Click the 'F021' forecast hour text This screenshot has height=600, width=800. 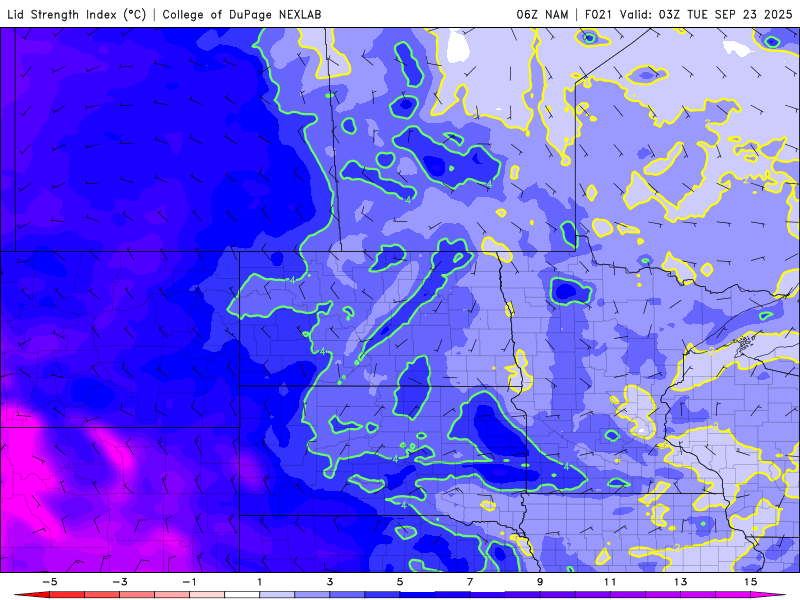coord(598,14)
